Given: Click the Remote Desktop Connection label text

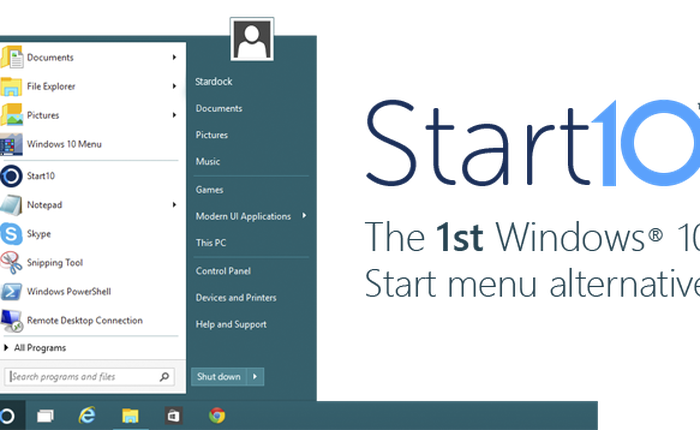Looking at the screenshot, I should pyautogui.click(x=85, y=321).
